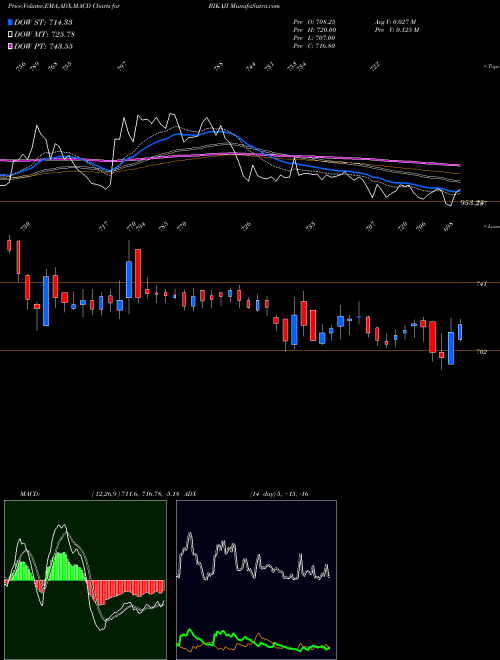Select the 'DOW MT: 725.78' legend text

pos(45,34)
